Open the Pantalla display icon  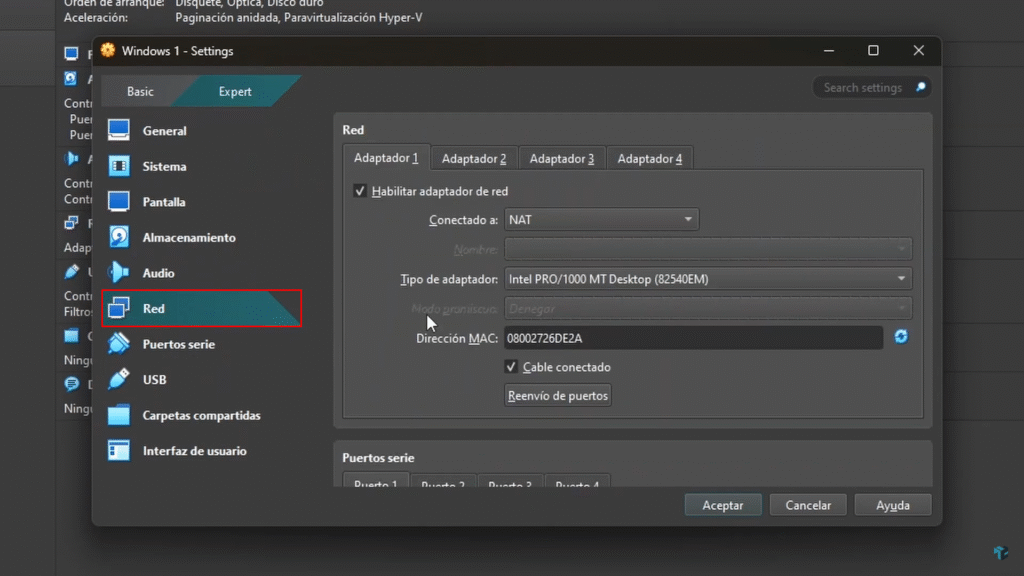119,202
